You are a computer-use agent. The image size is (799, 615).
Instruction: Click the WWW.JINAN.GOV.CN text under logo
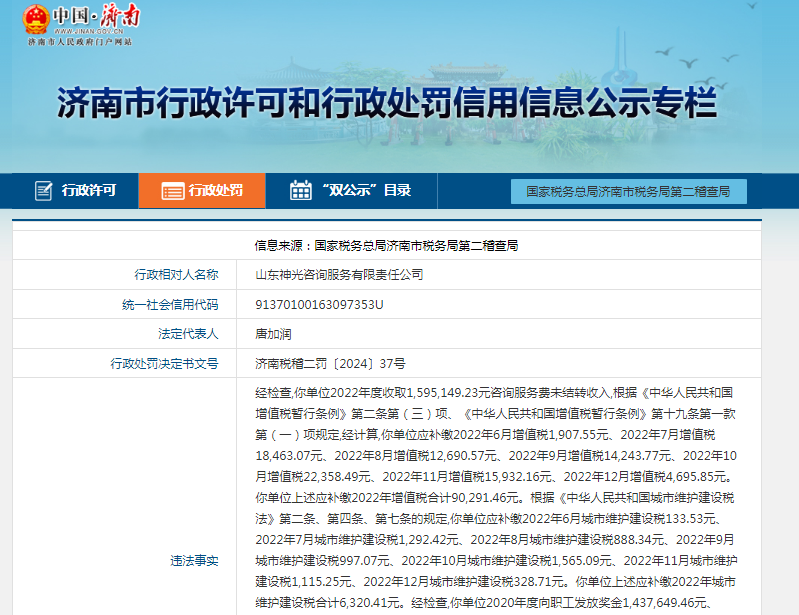[89, 32]
